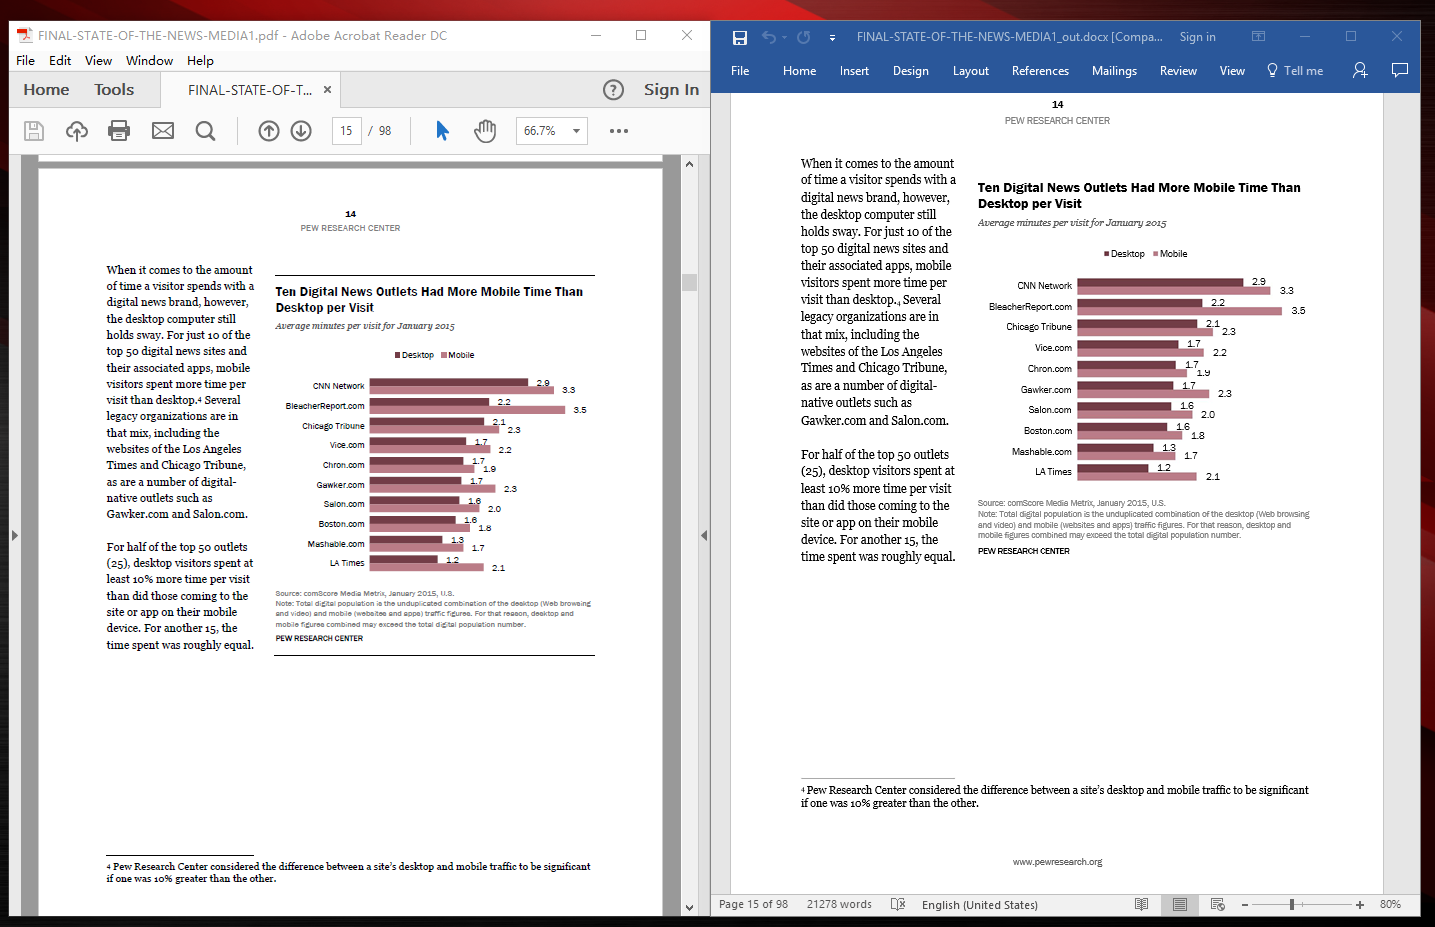
Task: Open the Word Layout ribbon tab
Action: pyautogui.click(x=970, y=71)
